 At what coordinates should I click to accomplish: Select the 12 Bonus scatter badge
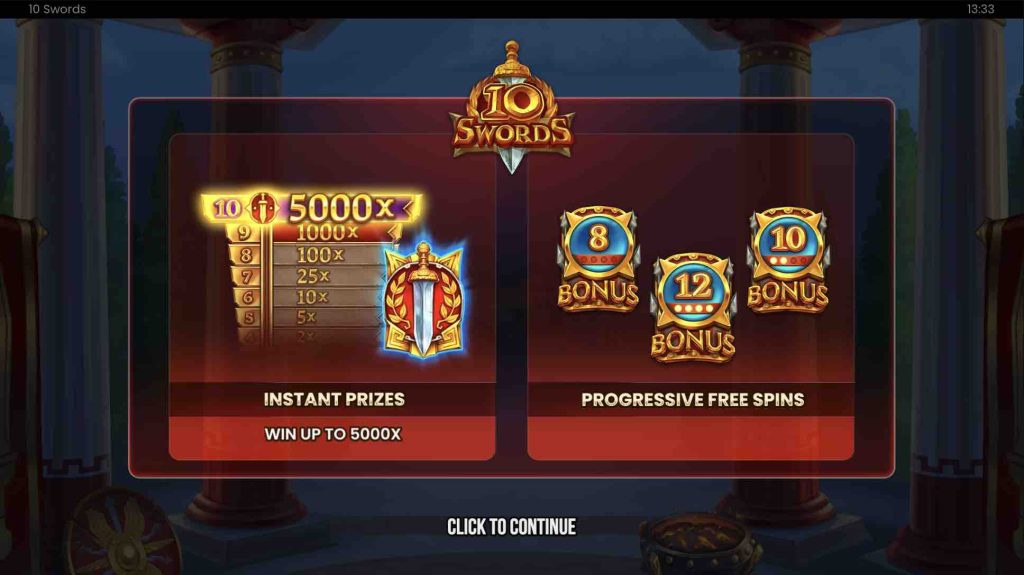(x=693, y=308)
